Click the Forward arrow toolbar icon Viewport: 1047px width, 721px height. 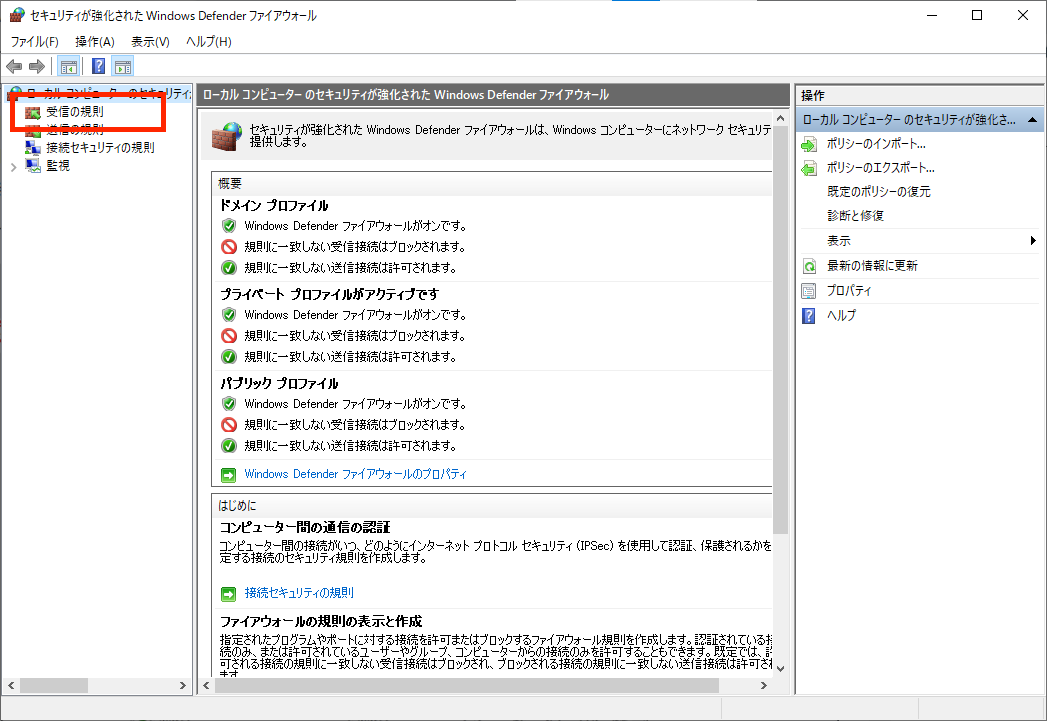tap(37, 66)
